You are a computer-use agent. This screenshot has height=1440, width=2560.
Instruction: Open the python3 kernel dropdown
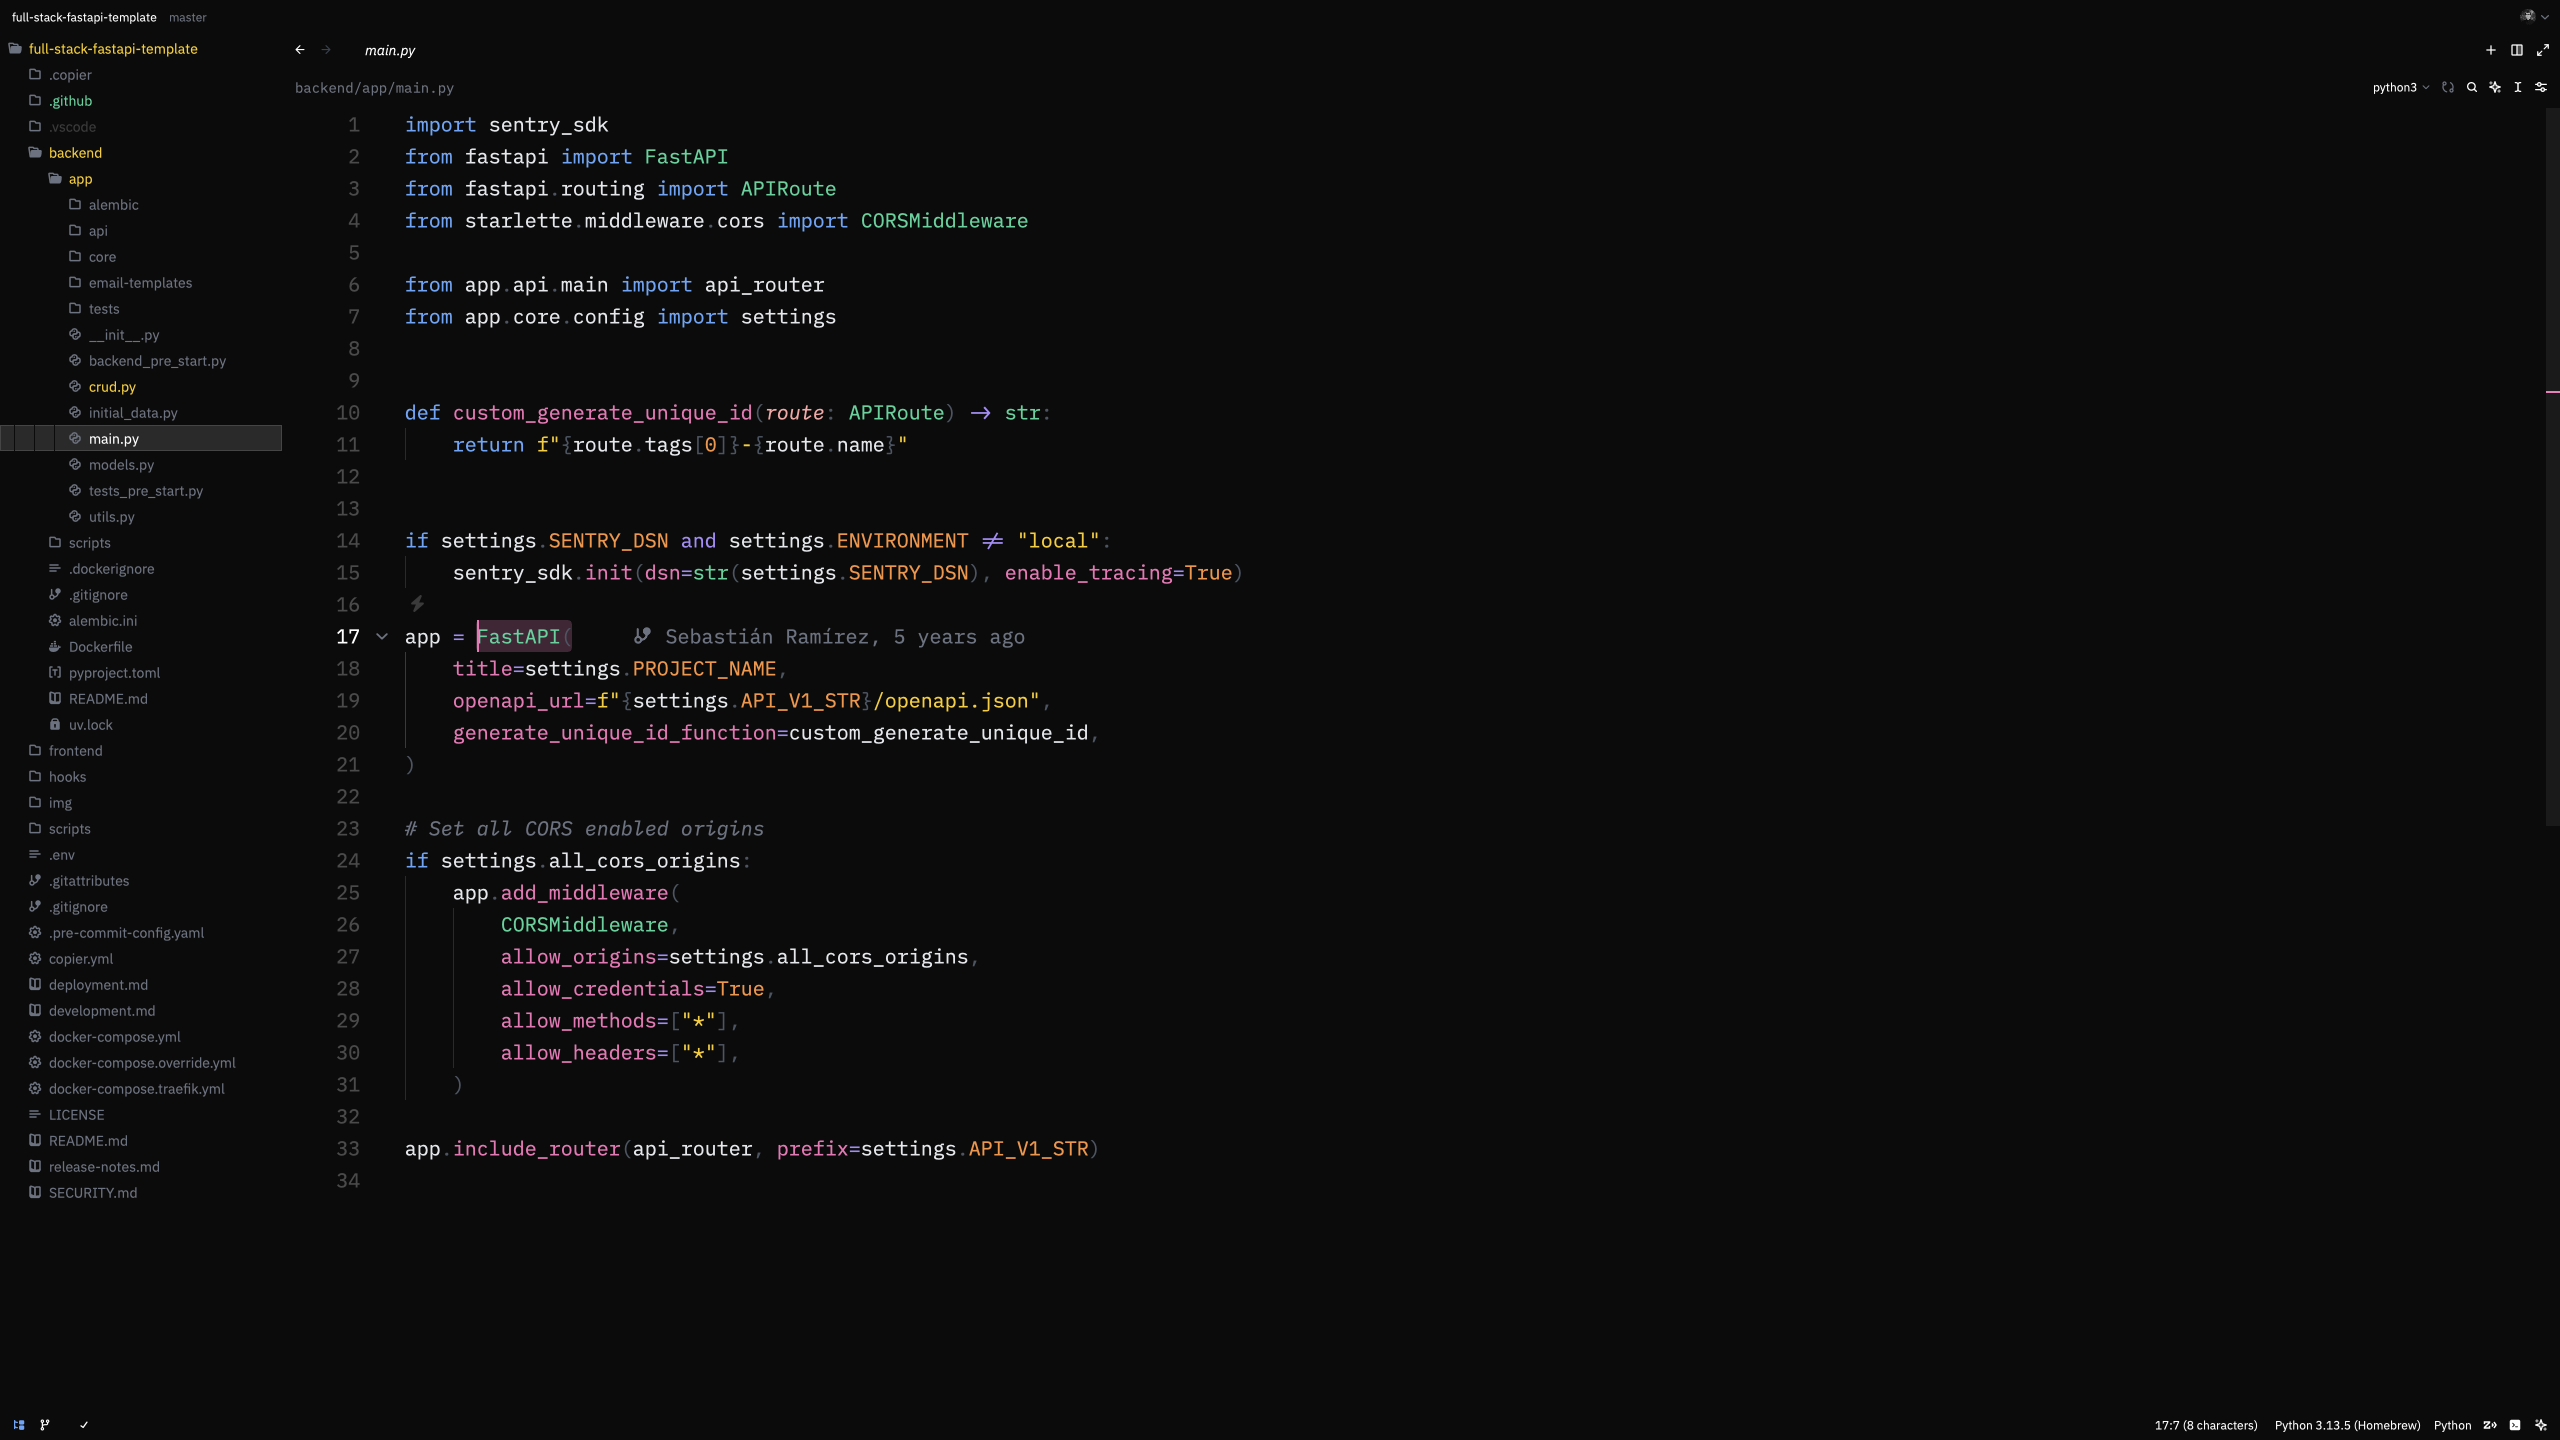point(2400,87)
